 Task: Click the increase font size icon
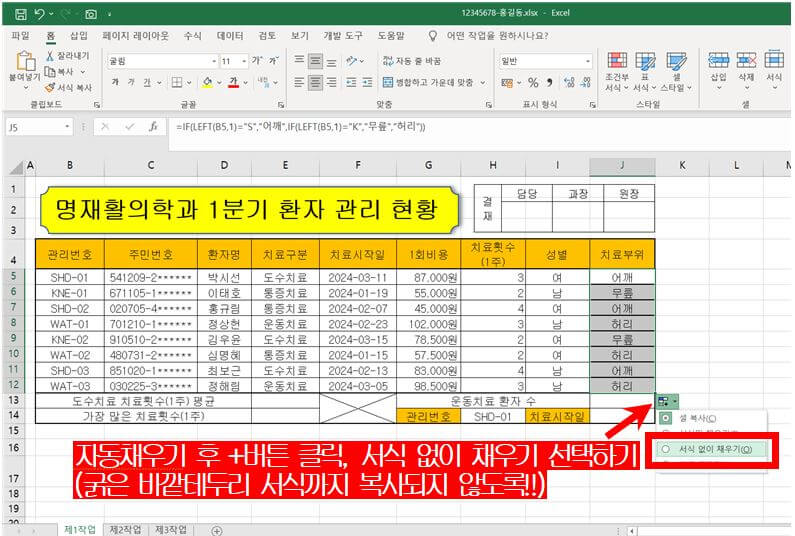coord(257,61)
